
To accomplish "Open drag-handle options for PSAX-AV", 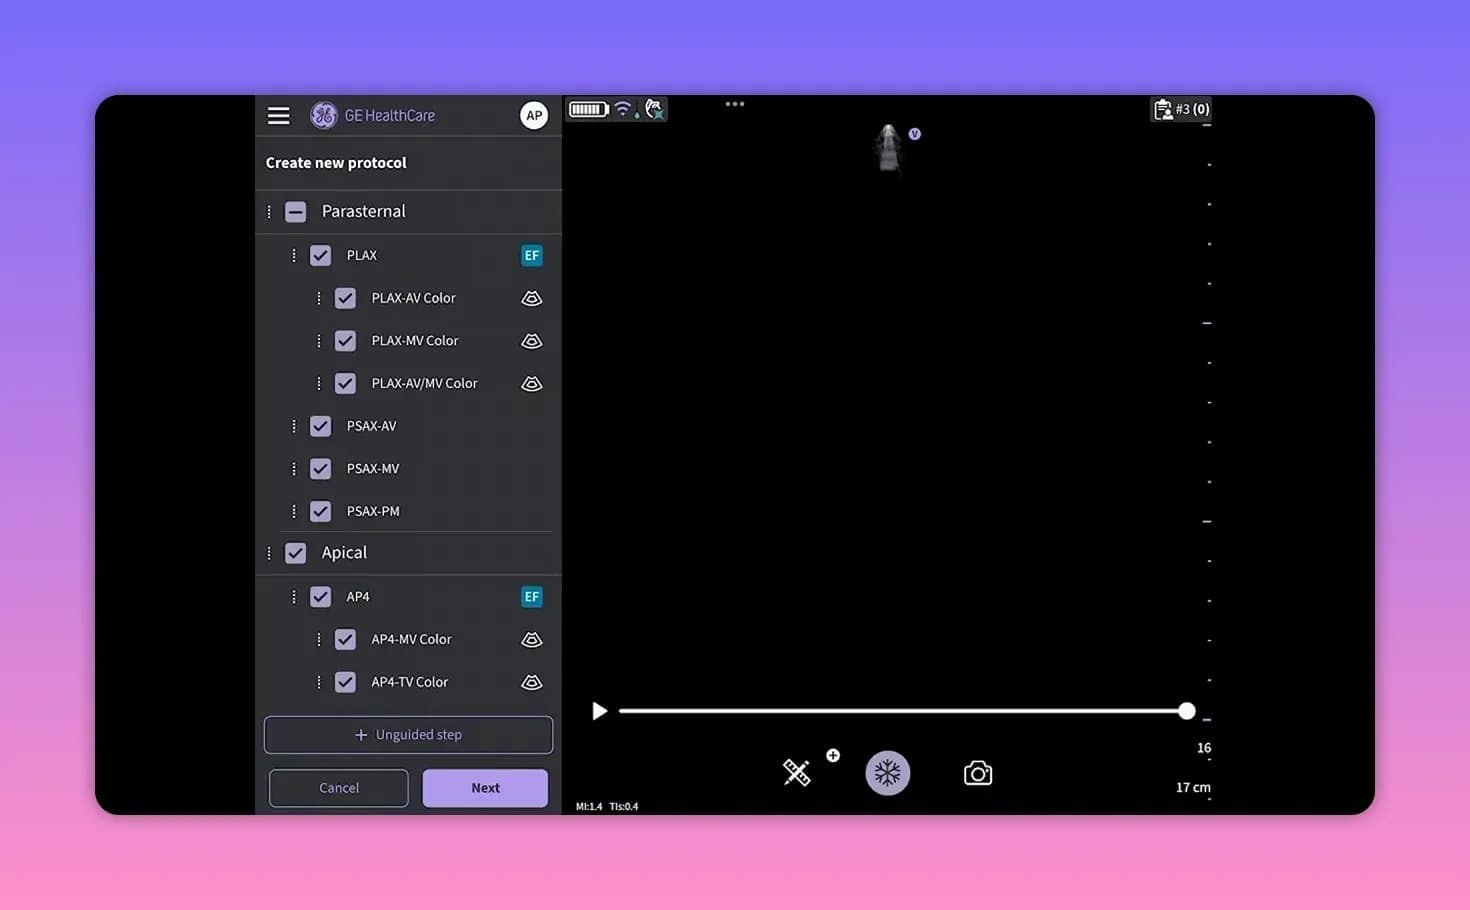I will (x=293, y=426).
